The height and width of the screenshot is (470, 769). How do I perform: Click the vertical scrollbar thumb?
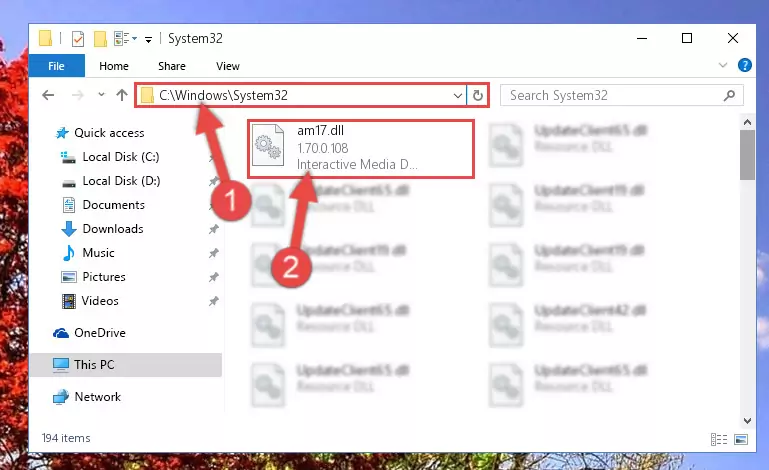click(x=747, y=155)
